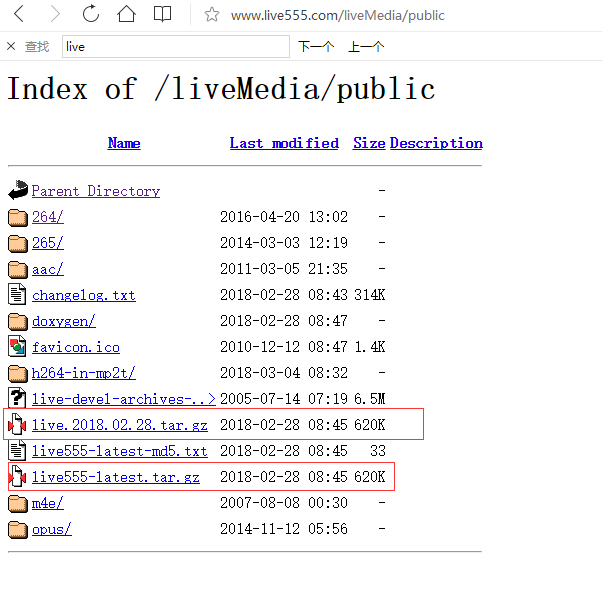Click the size value 33
Screen dimensions: 602x600
(x=377, y=451)
